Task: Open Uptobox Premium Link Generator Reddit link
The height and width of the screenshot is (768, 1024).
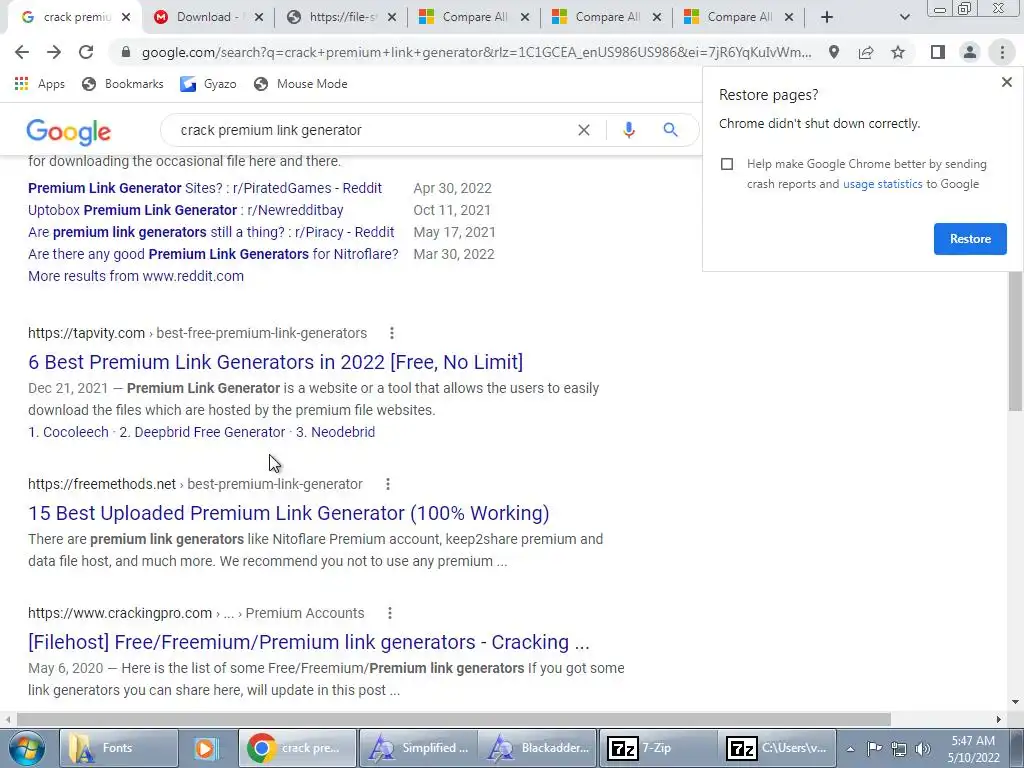Action: click(185, 210)
